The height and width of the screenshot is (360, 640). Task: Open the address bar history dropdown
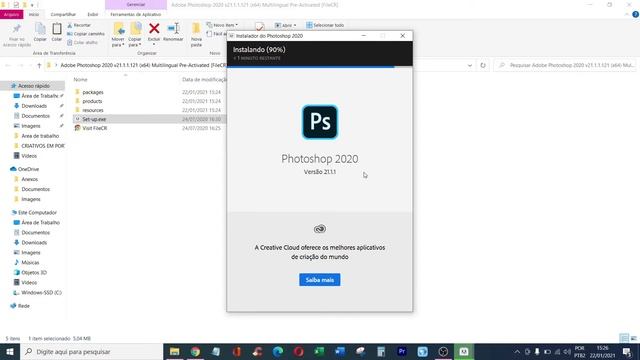coord(470,65)
